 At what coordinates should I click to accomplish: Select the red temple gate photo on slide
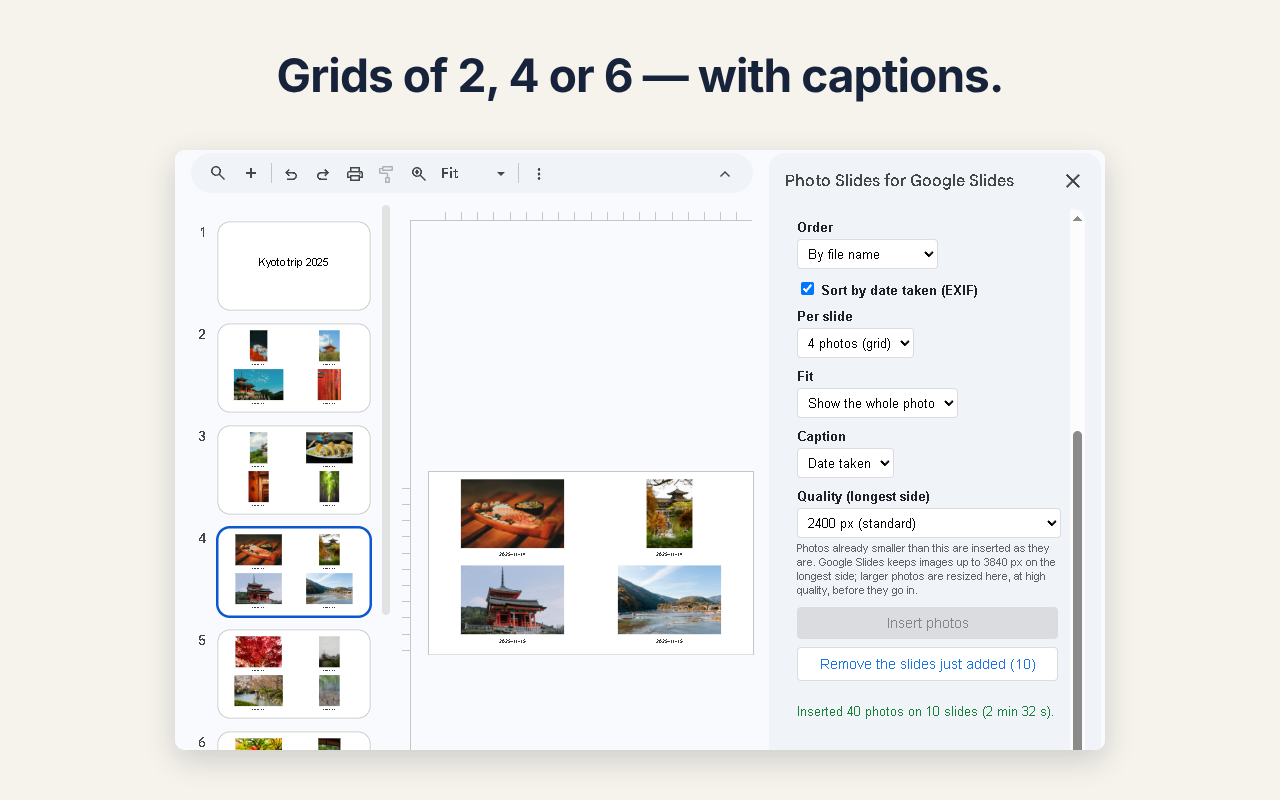[x=512, y=600]
